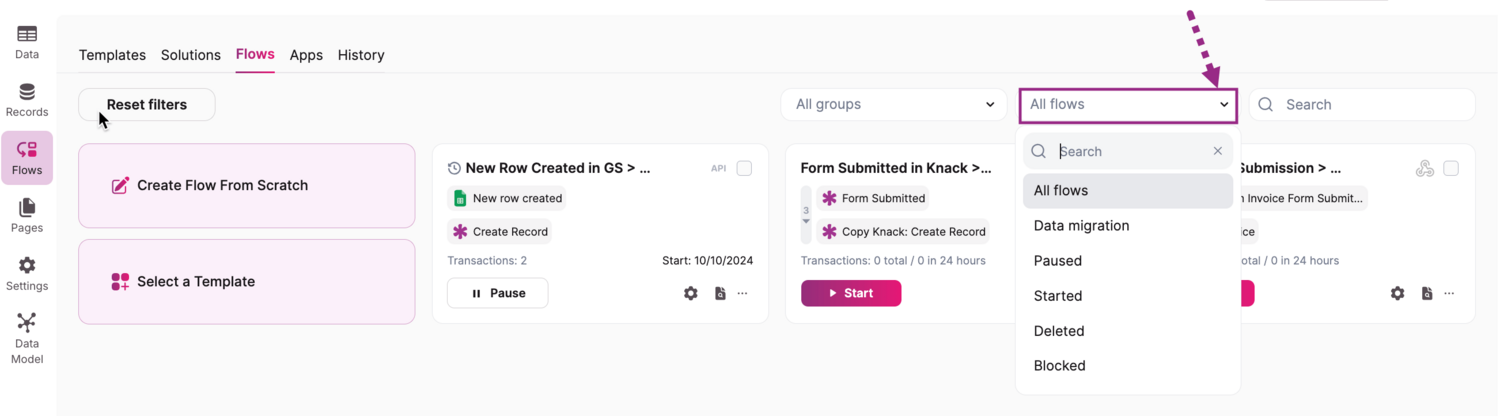The width and height of the screenshot is (1500, 416).
Task: Click the main flows Search field
Action: pos(1372,104)
